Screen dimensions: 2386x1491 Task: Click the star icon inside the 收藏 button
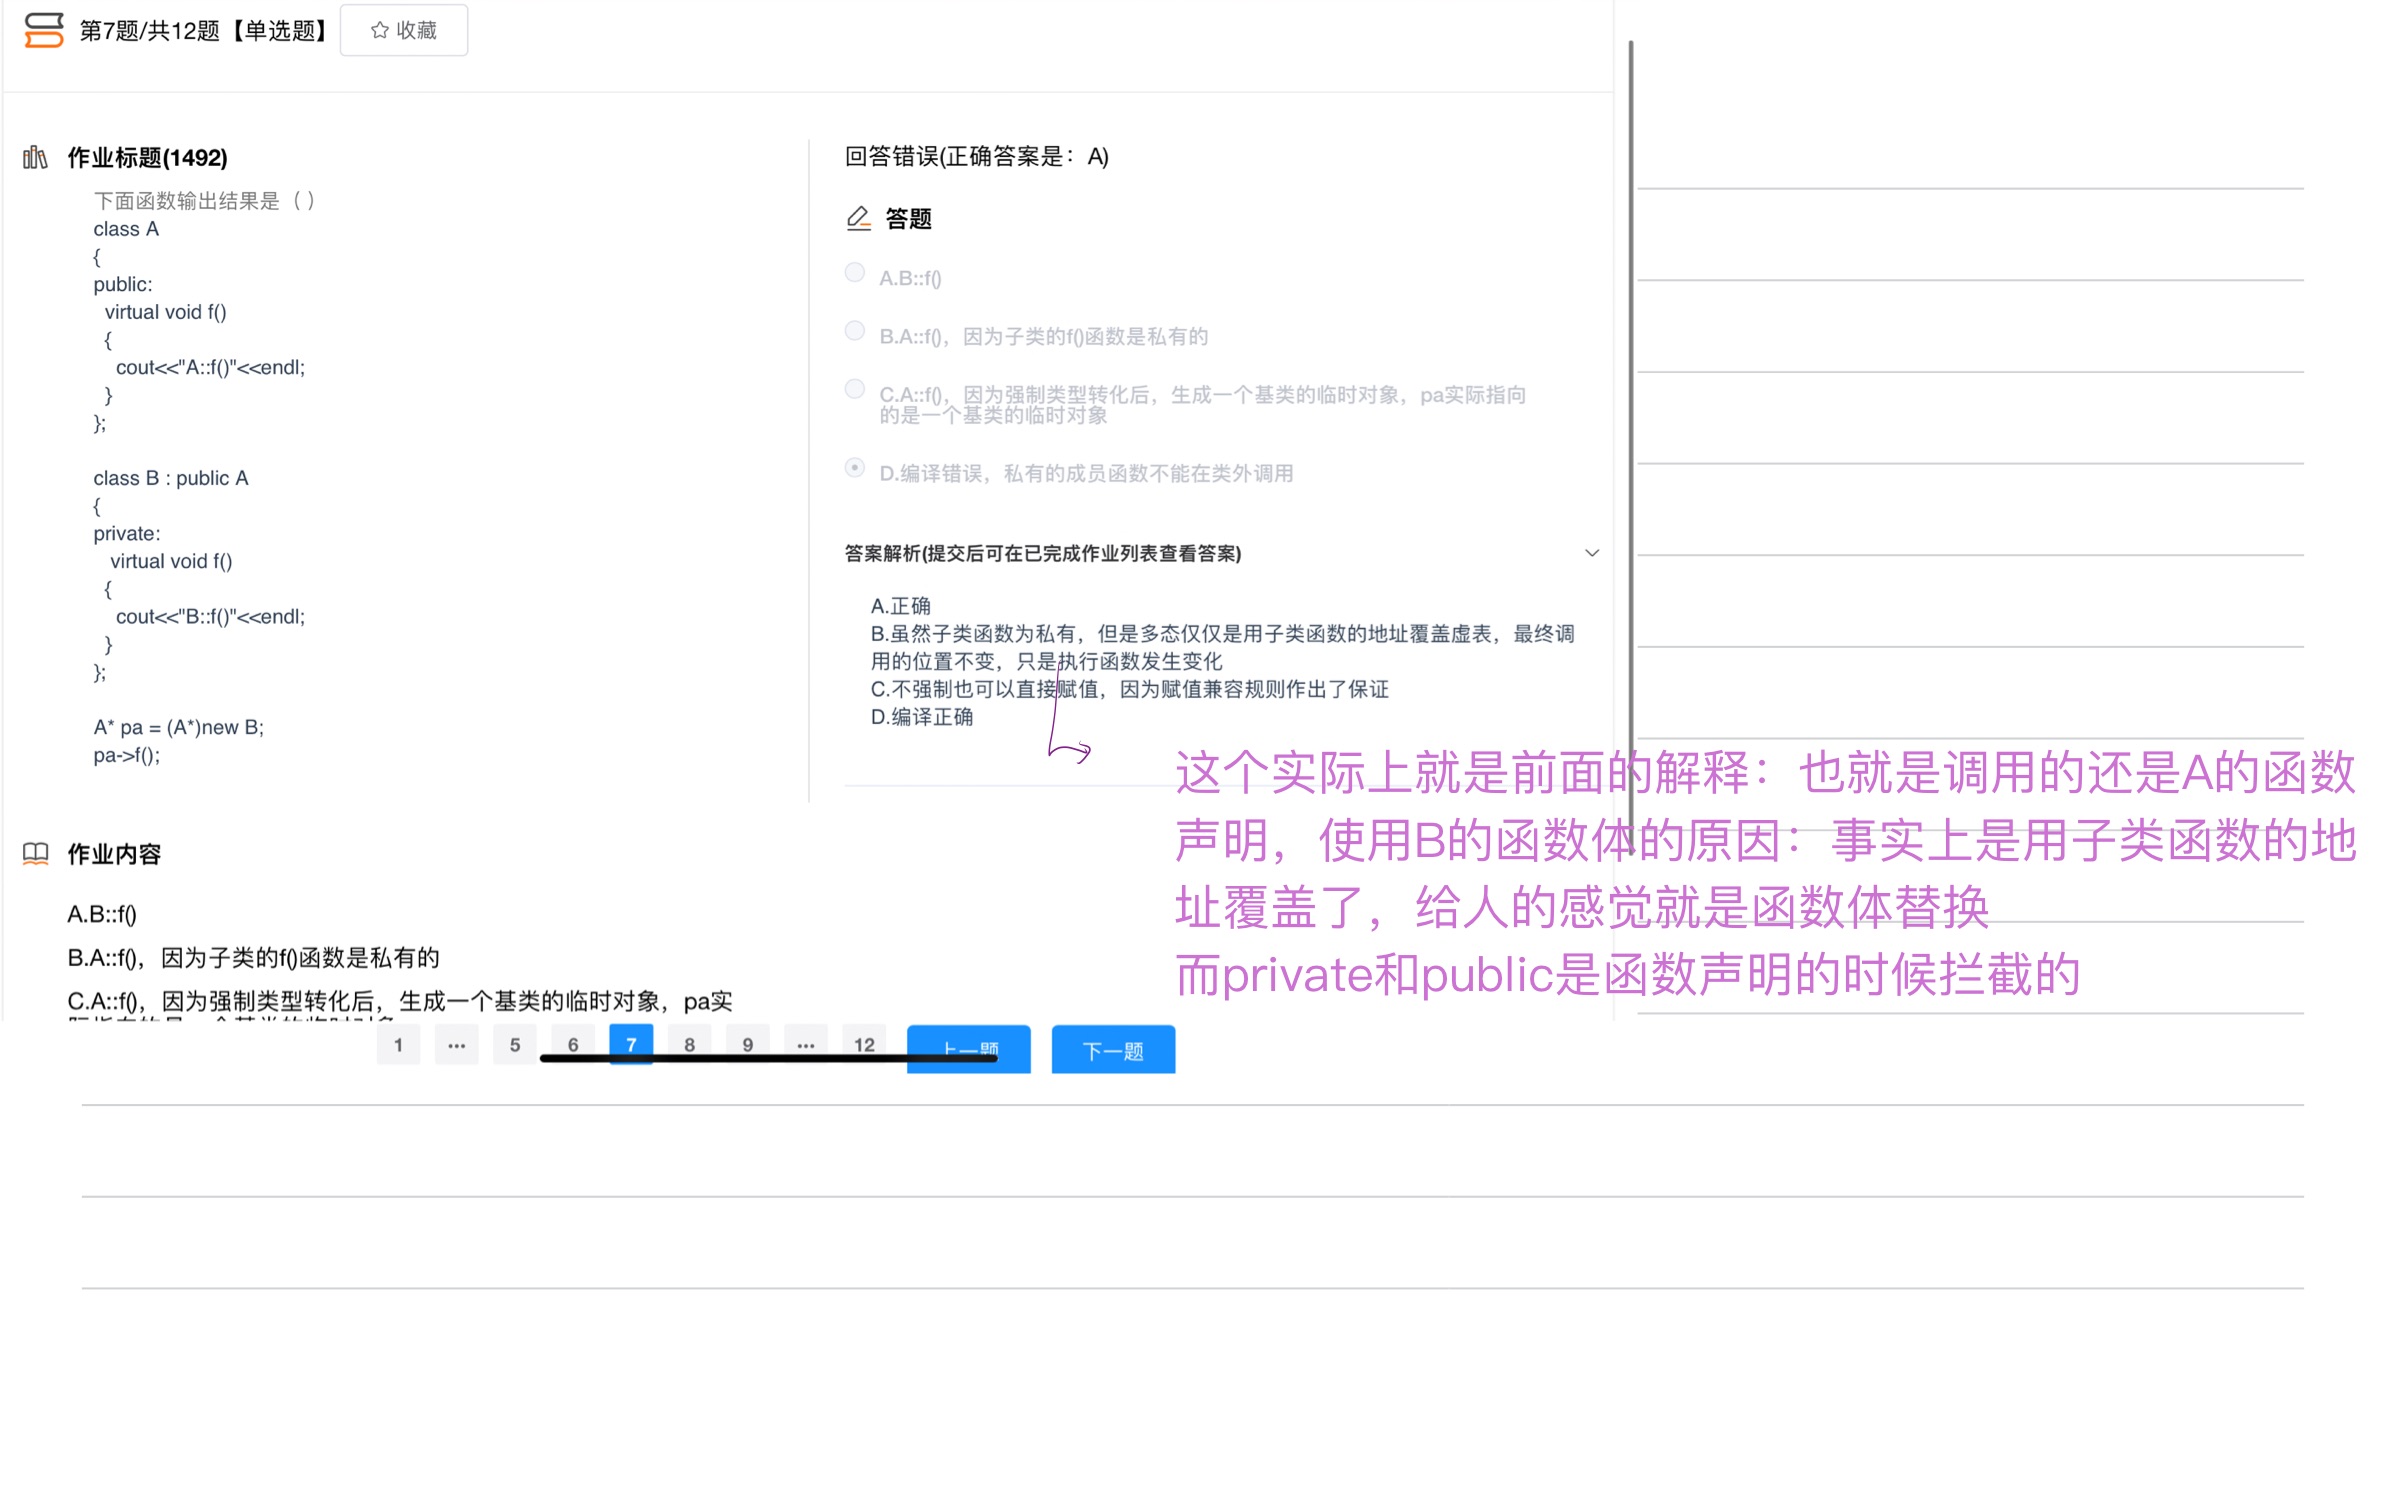(x=378, y=30)
